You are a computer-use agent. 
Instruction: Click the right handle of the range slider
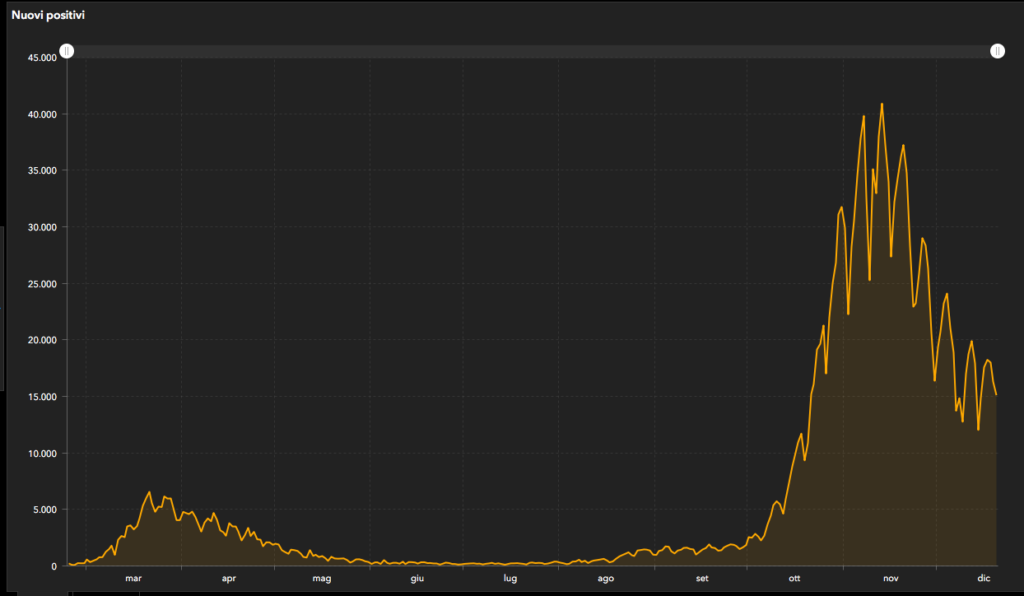pyautogui.click(x=997, y=51)
